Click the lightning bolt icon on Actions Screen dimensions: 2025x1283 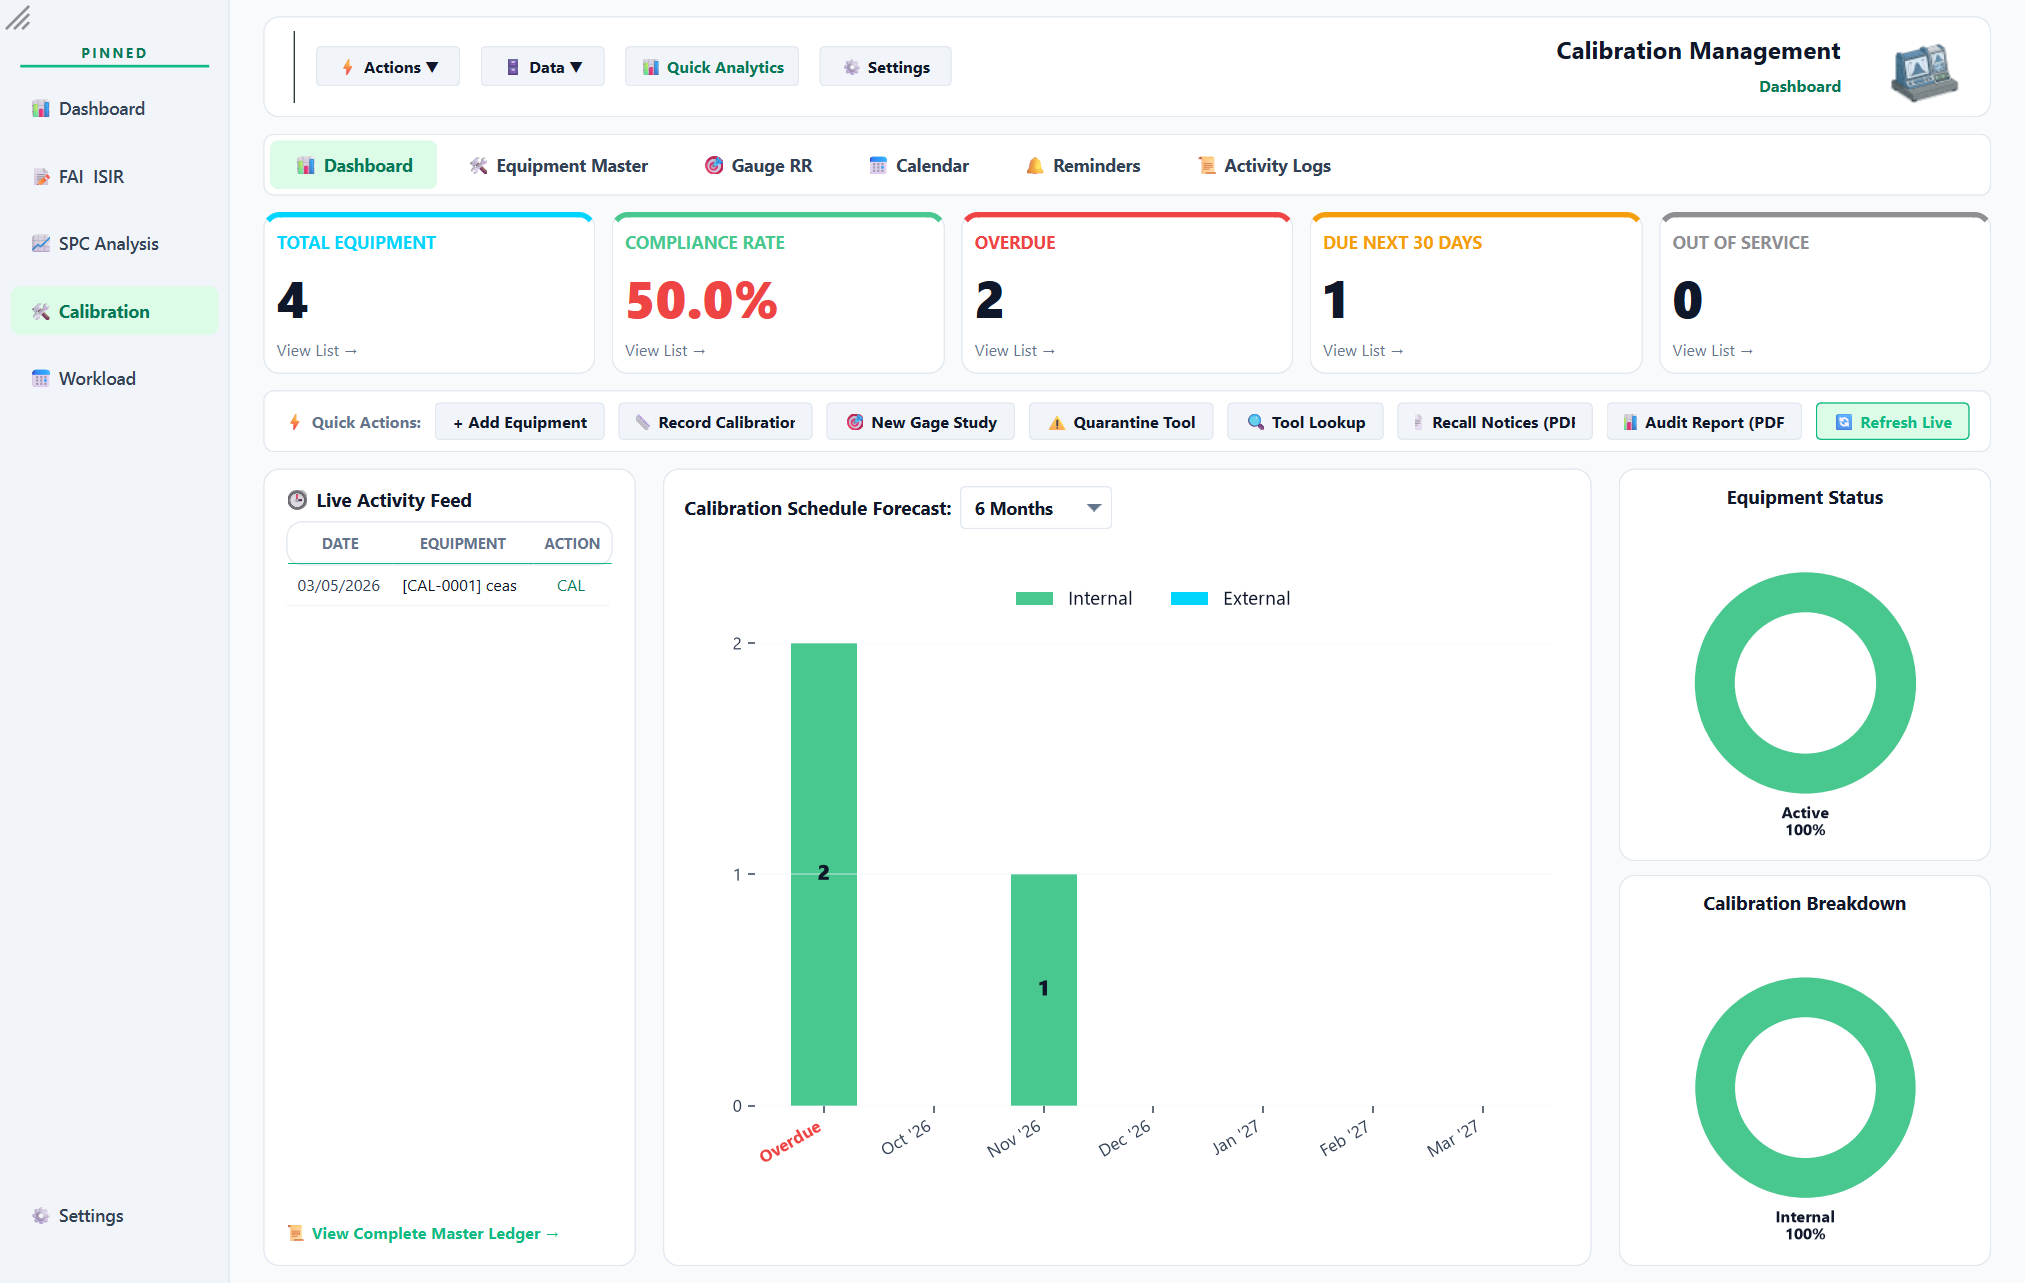pyautogui.click(x=347, y=67)
